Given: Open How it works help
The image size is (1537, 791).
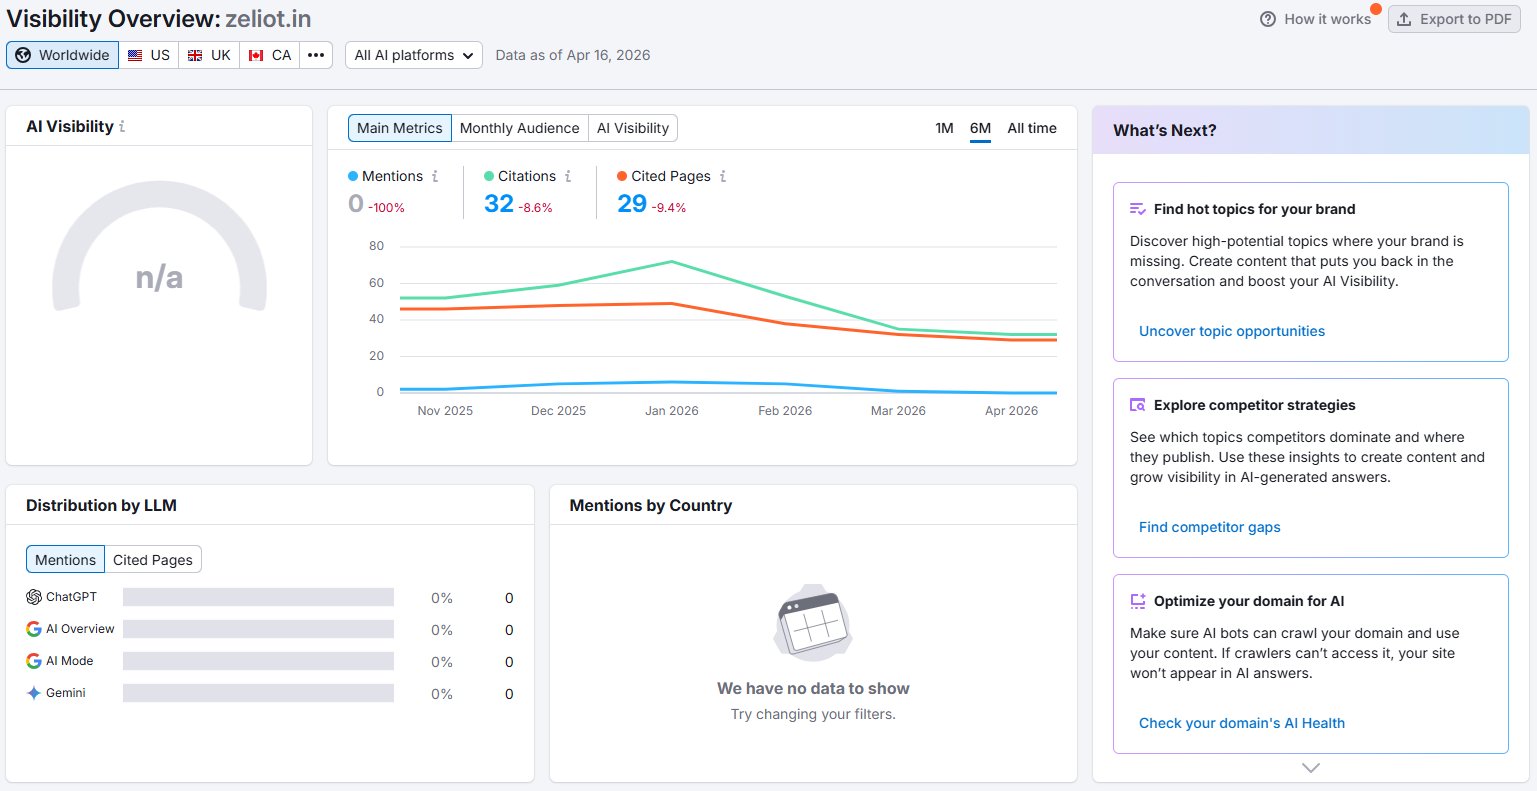Looking at the screenshot, I should [x=1316, y=19].
